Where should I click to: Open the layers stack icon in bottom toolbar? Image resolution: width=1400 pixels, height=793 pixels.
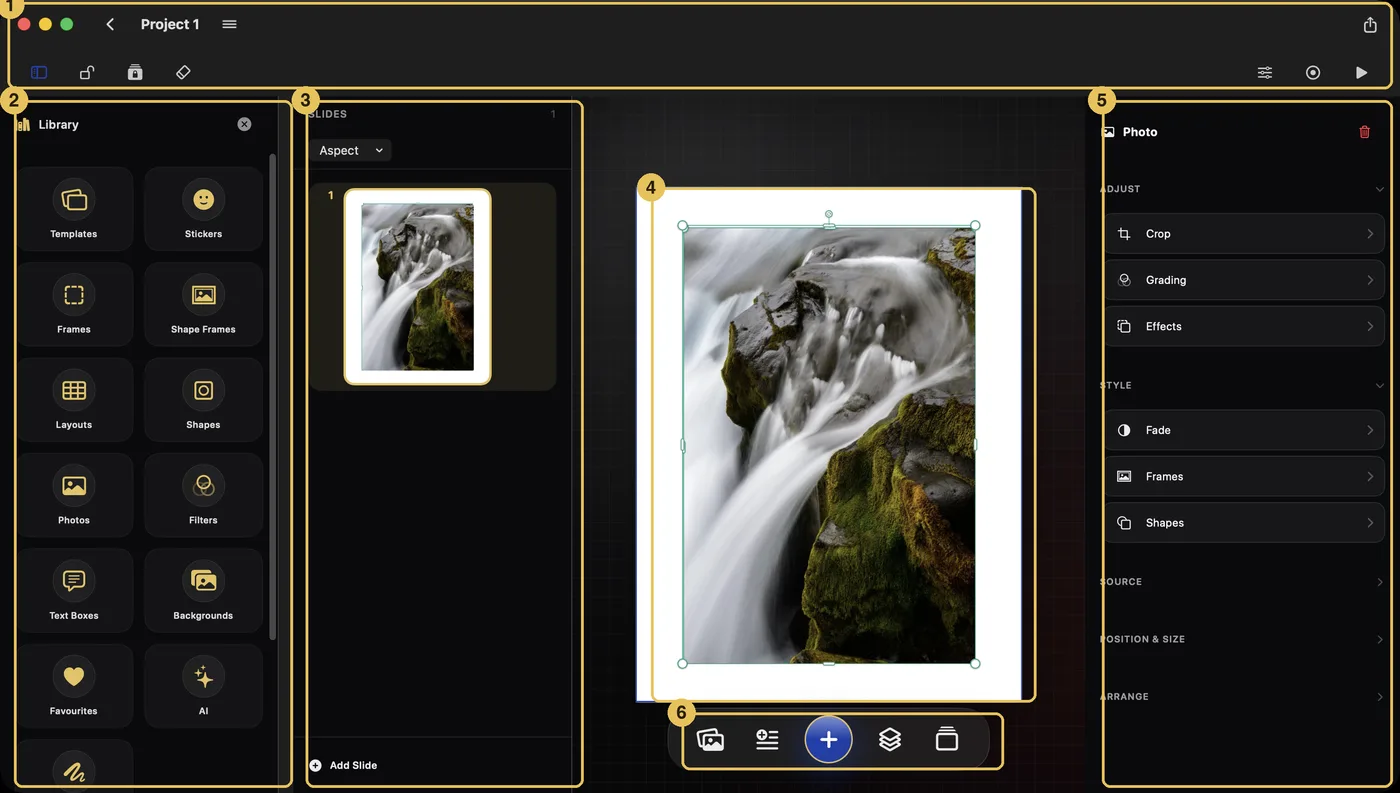(x=890, y=740)
